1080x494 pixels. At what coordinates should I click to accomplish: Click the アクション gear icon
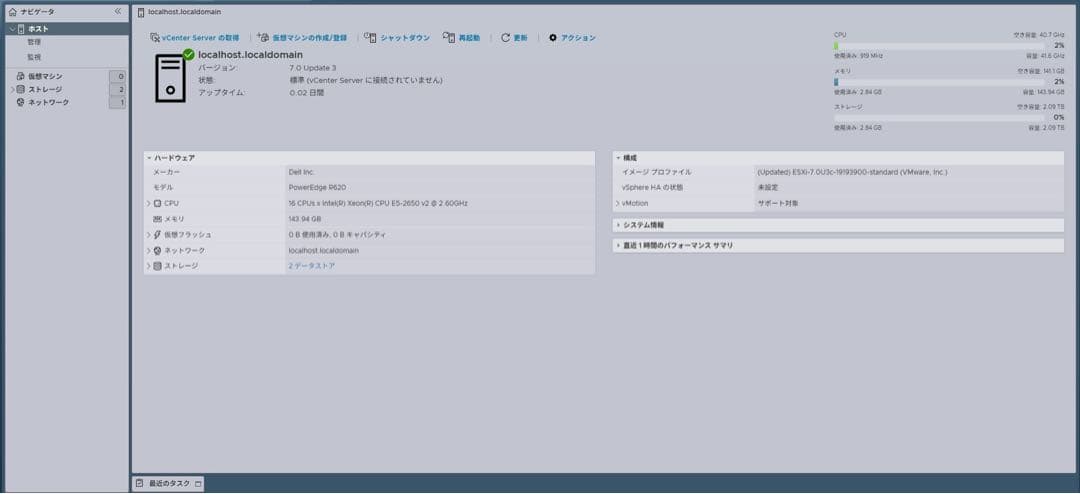pyautogui.click(x=552, y=38)
